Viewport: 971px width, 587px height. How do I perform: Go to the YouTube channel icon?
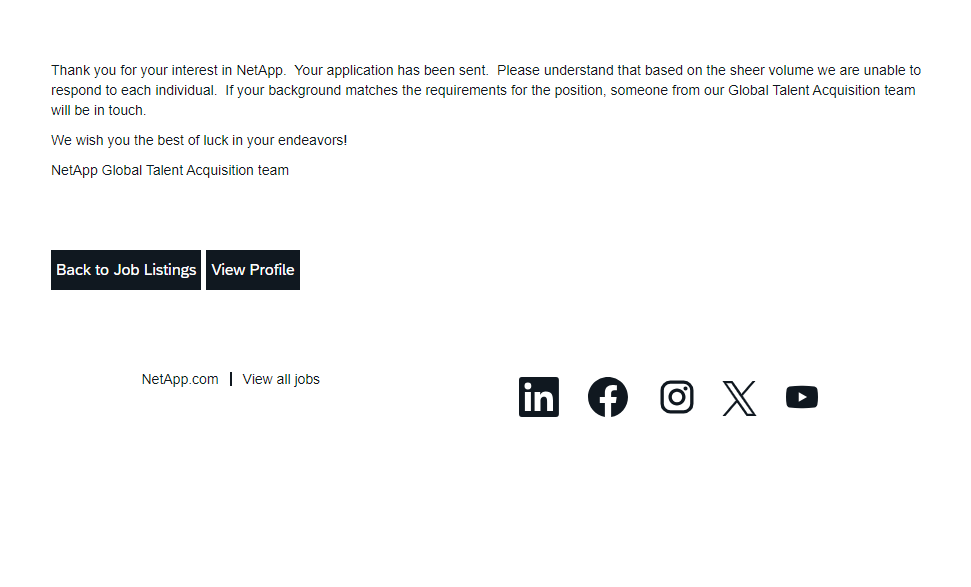click(801, 397)
